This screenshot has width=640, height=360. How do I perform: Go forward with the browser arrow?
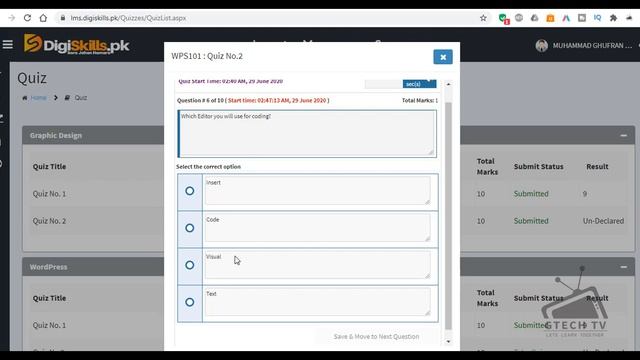[x=11, y=18]
